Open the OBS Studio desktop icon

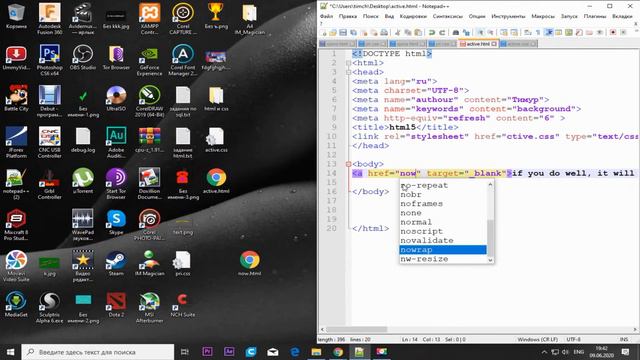coord(83,57)
